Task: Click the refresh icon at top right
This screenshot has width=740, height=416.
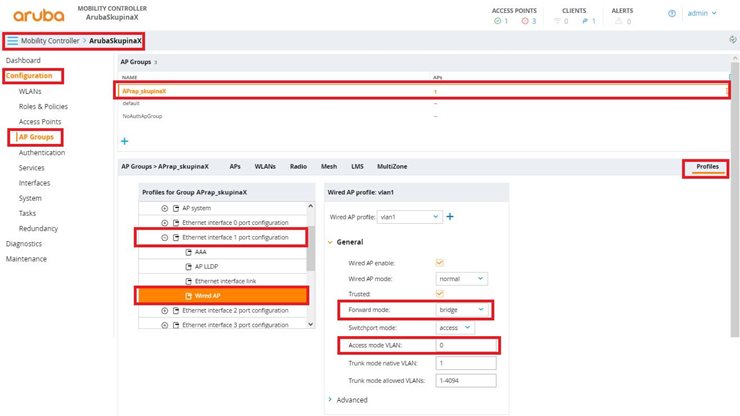Action: click(733, 40)
